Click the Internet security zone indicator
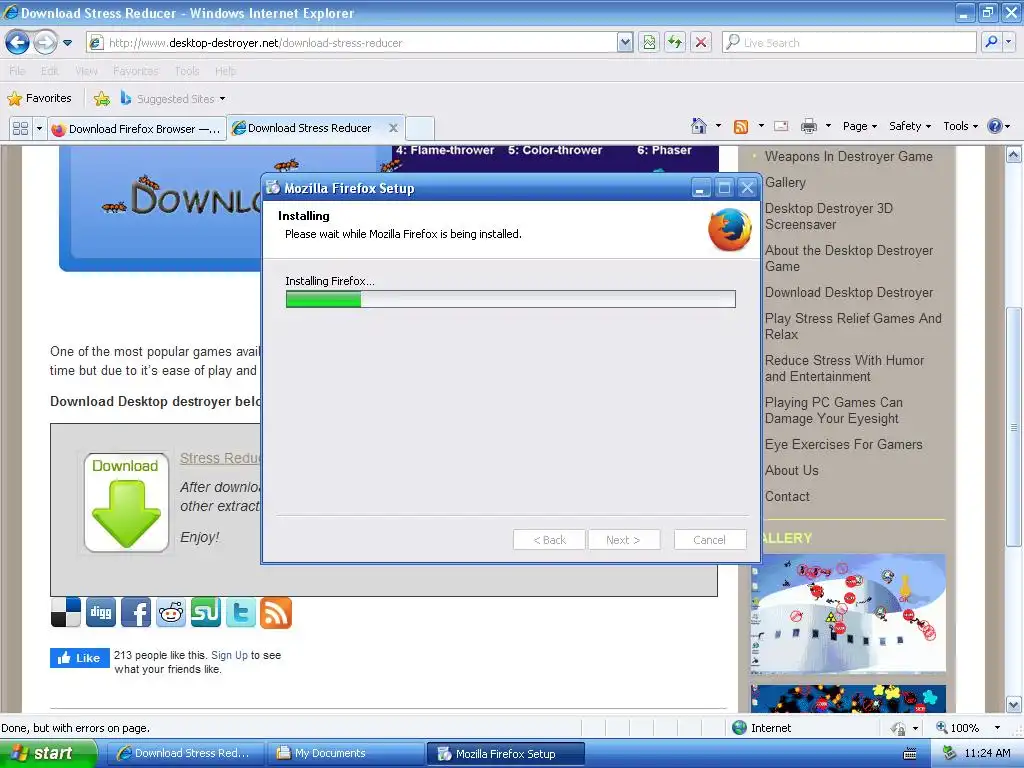Image resolution: width=1024 pixels, height=768 pixels. click(761, 728)
